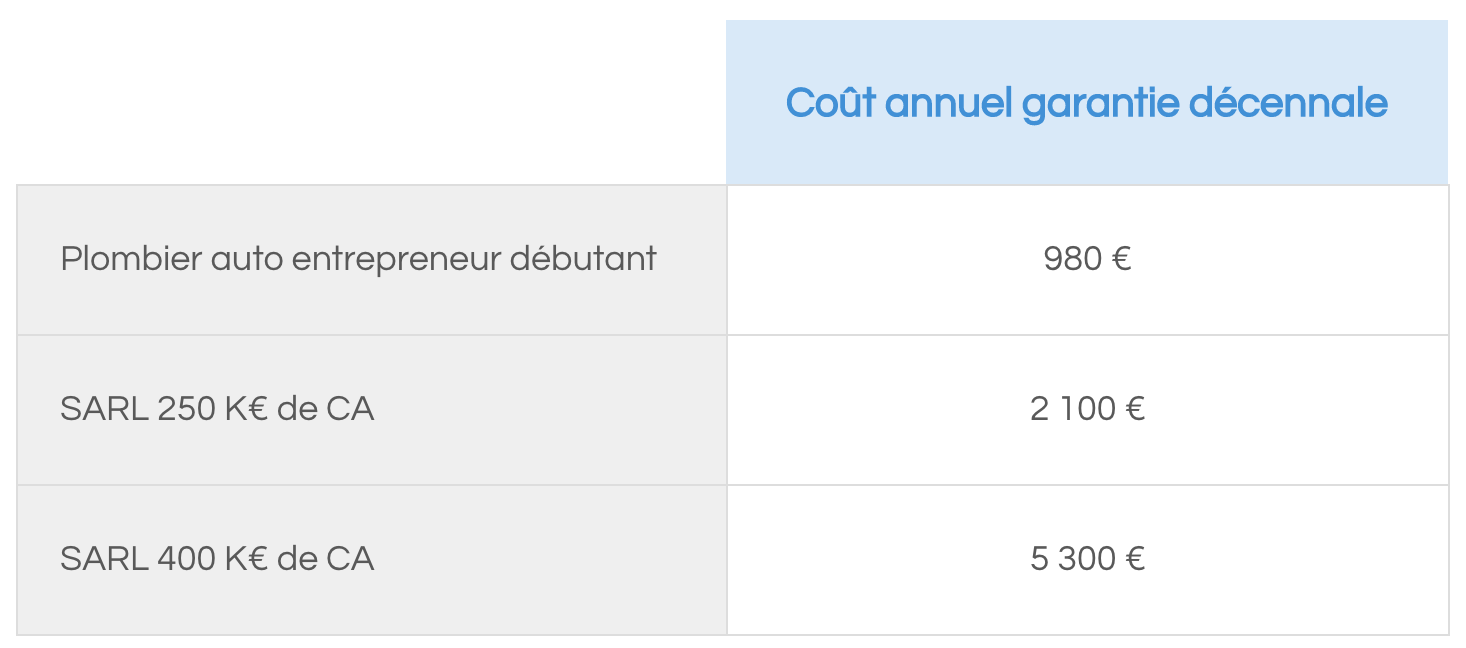The height and width of the screenshot is (648, 1466).
Task: Click the euro symbol after 980
Action: (x=1121, y=260)
